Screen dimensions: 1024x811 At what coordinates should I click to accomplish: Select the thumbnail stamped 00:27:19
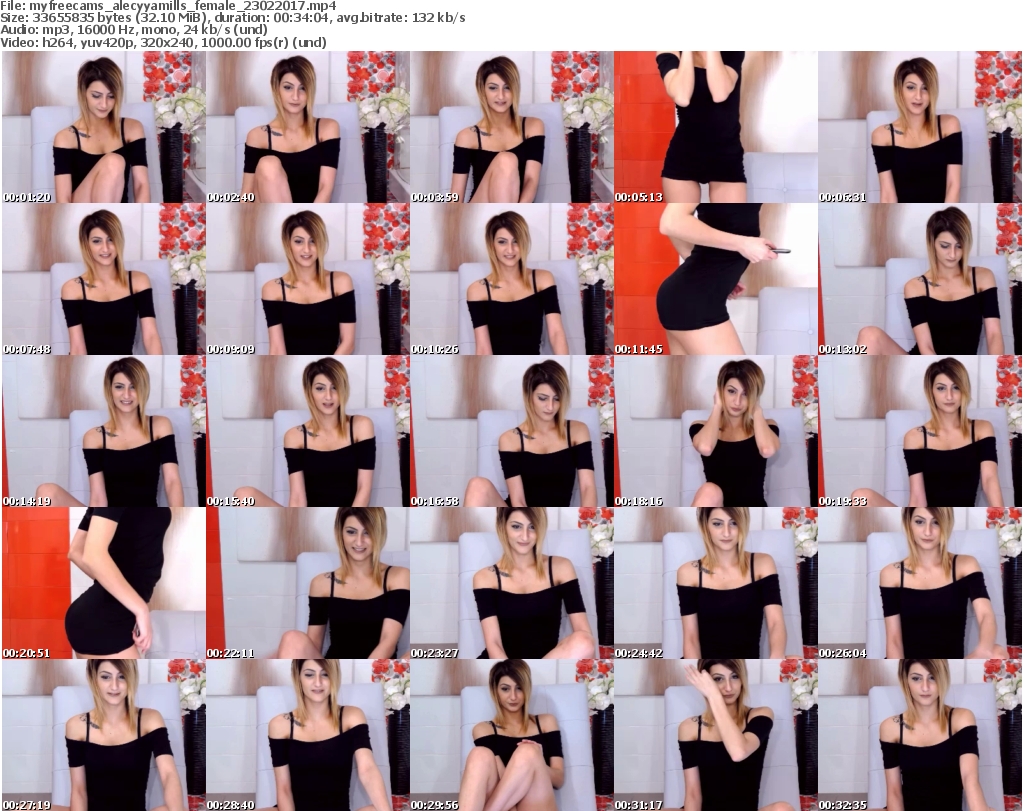104,735
